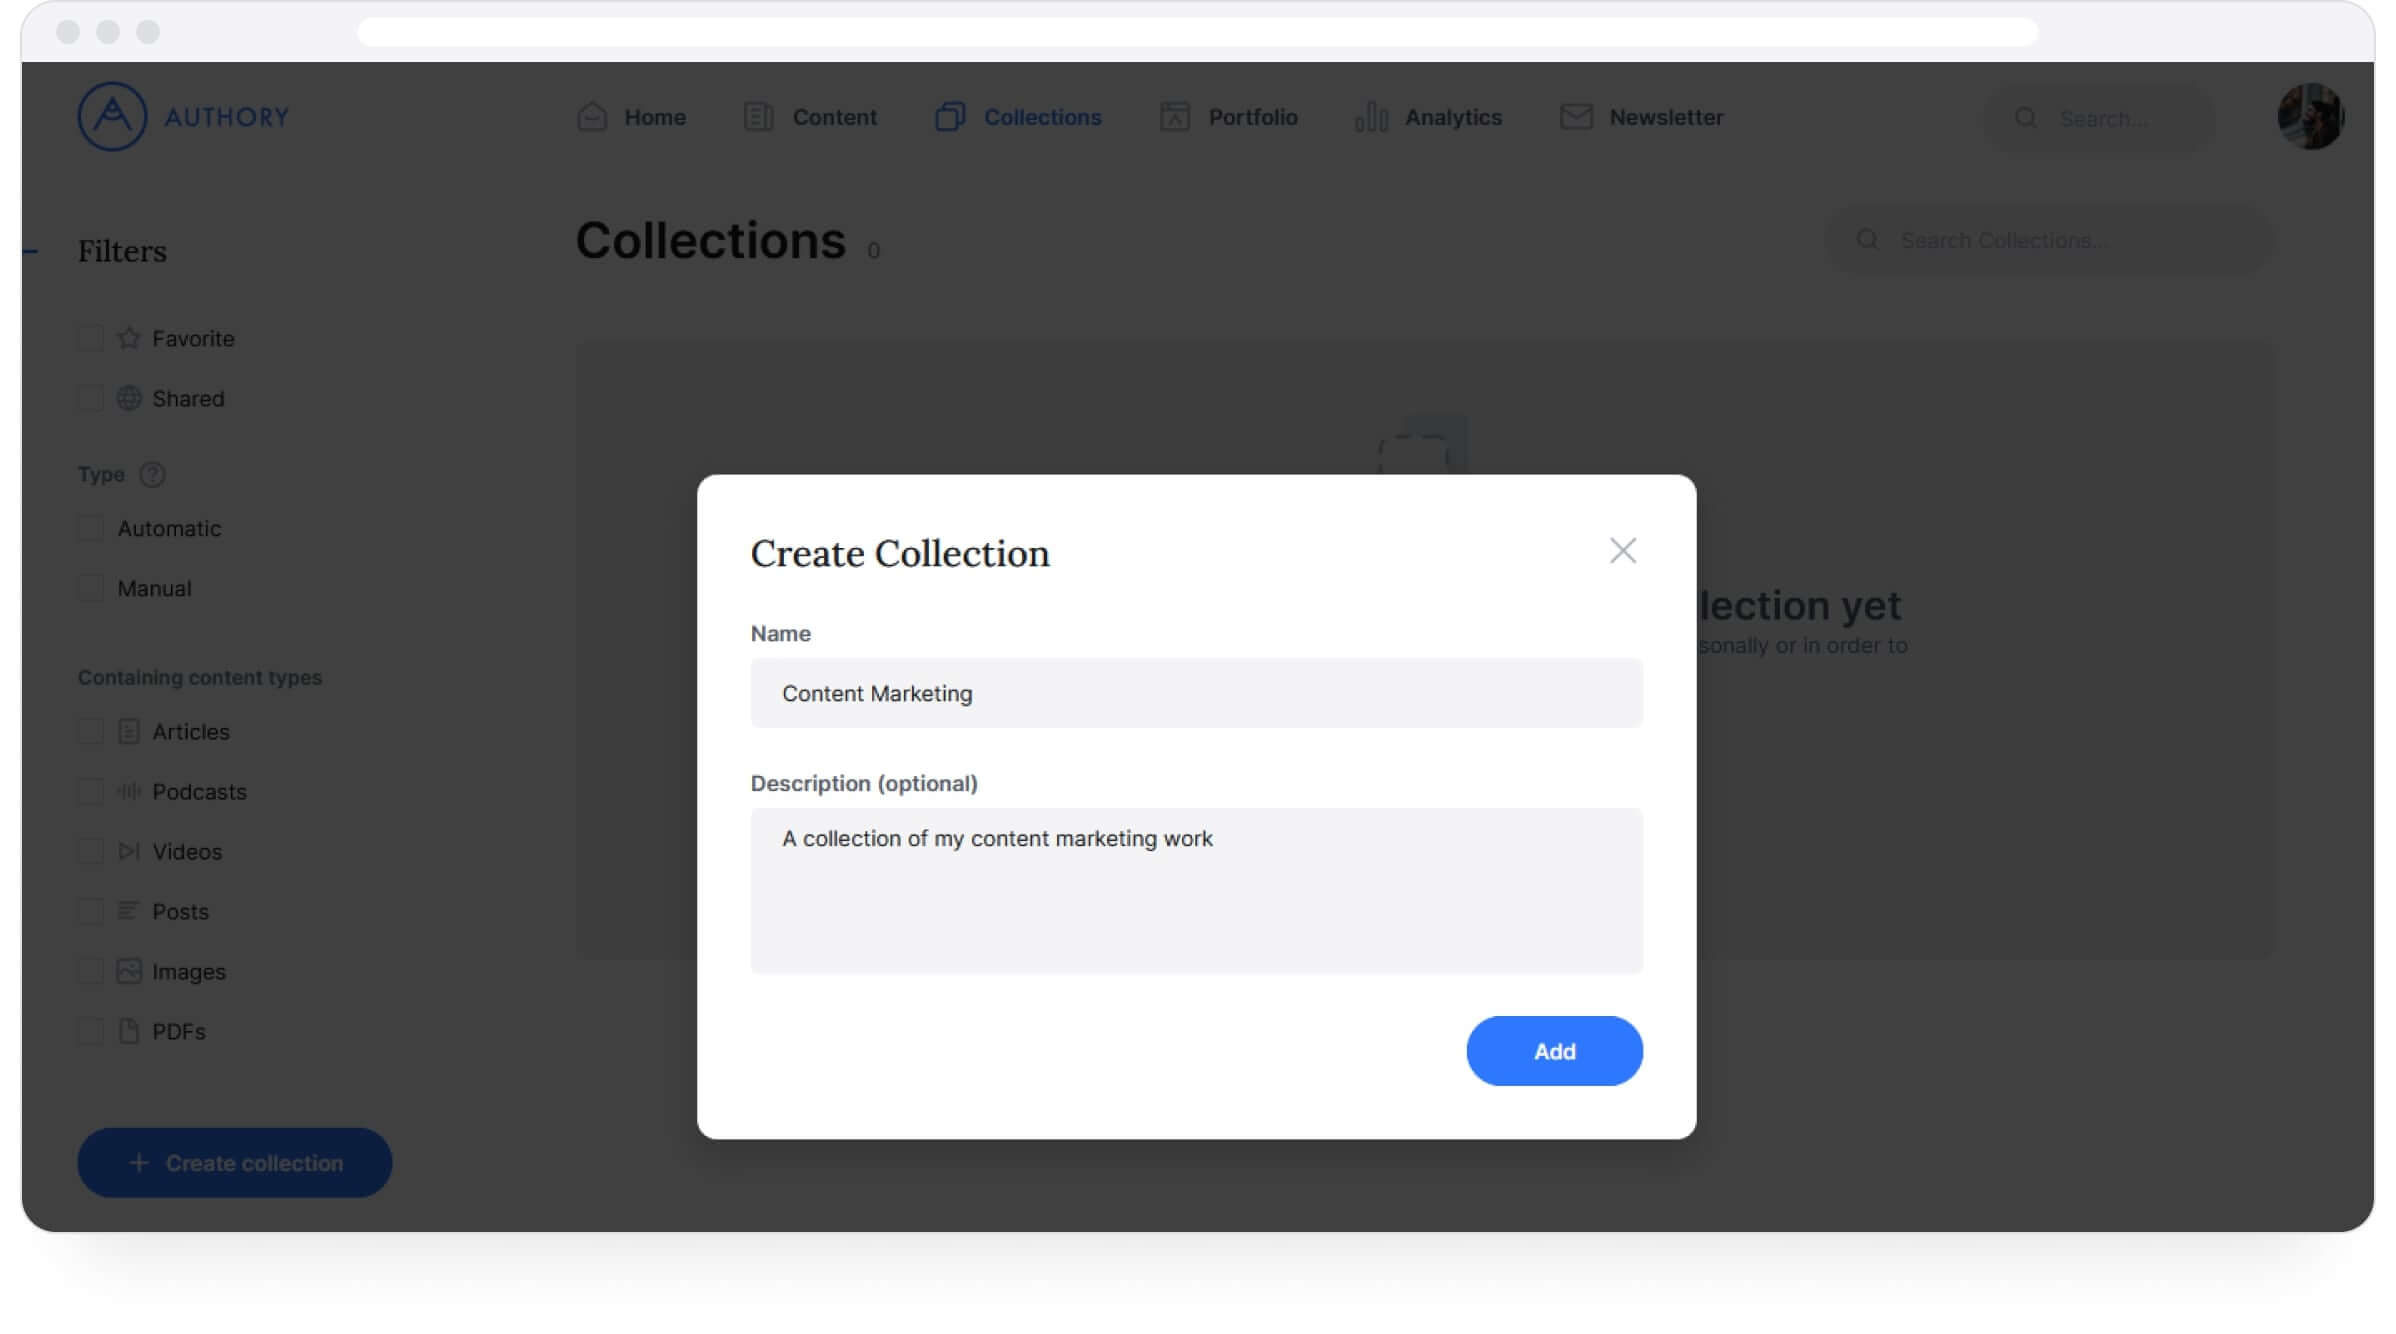
Task: Click the plus icon on Create collection
Action: (x=139, y=1163)
